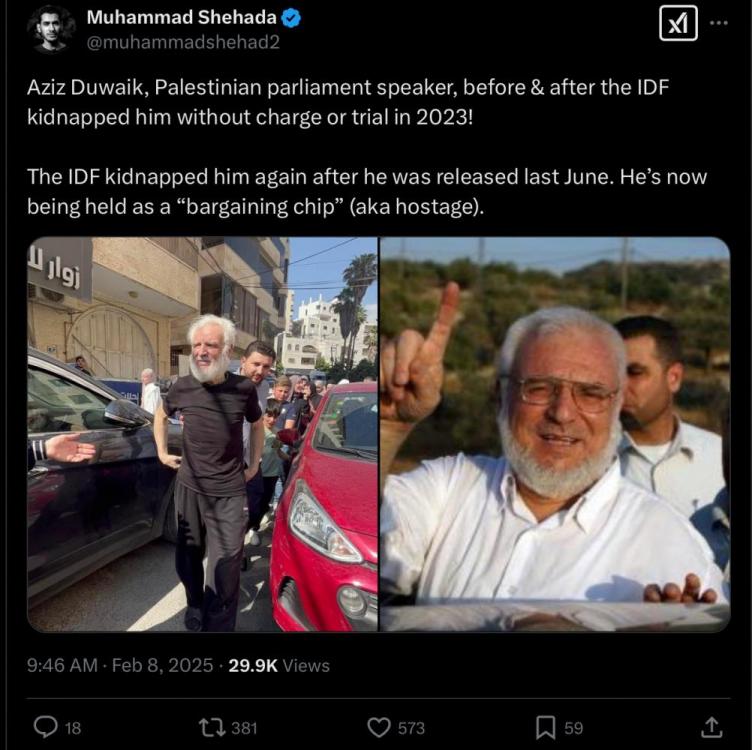Open Muhammad Shehada's profile avatar
This screenshot has width=752, height=750.
[51, 28]
